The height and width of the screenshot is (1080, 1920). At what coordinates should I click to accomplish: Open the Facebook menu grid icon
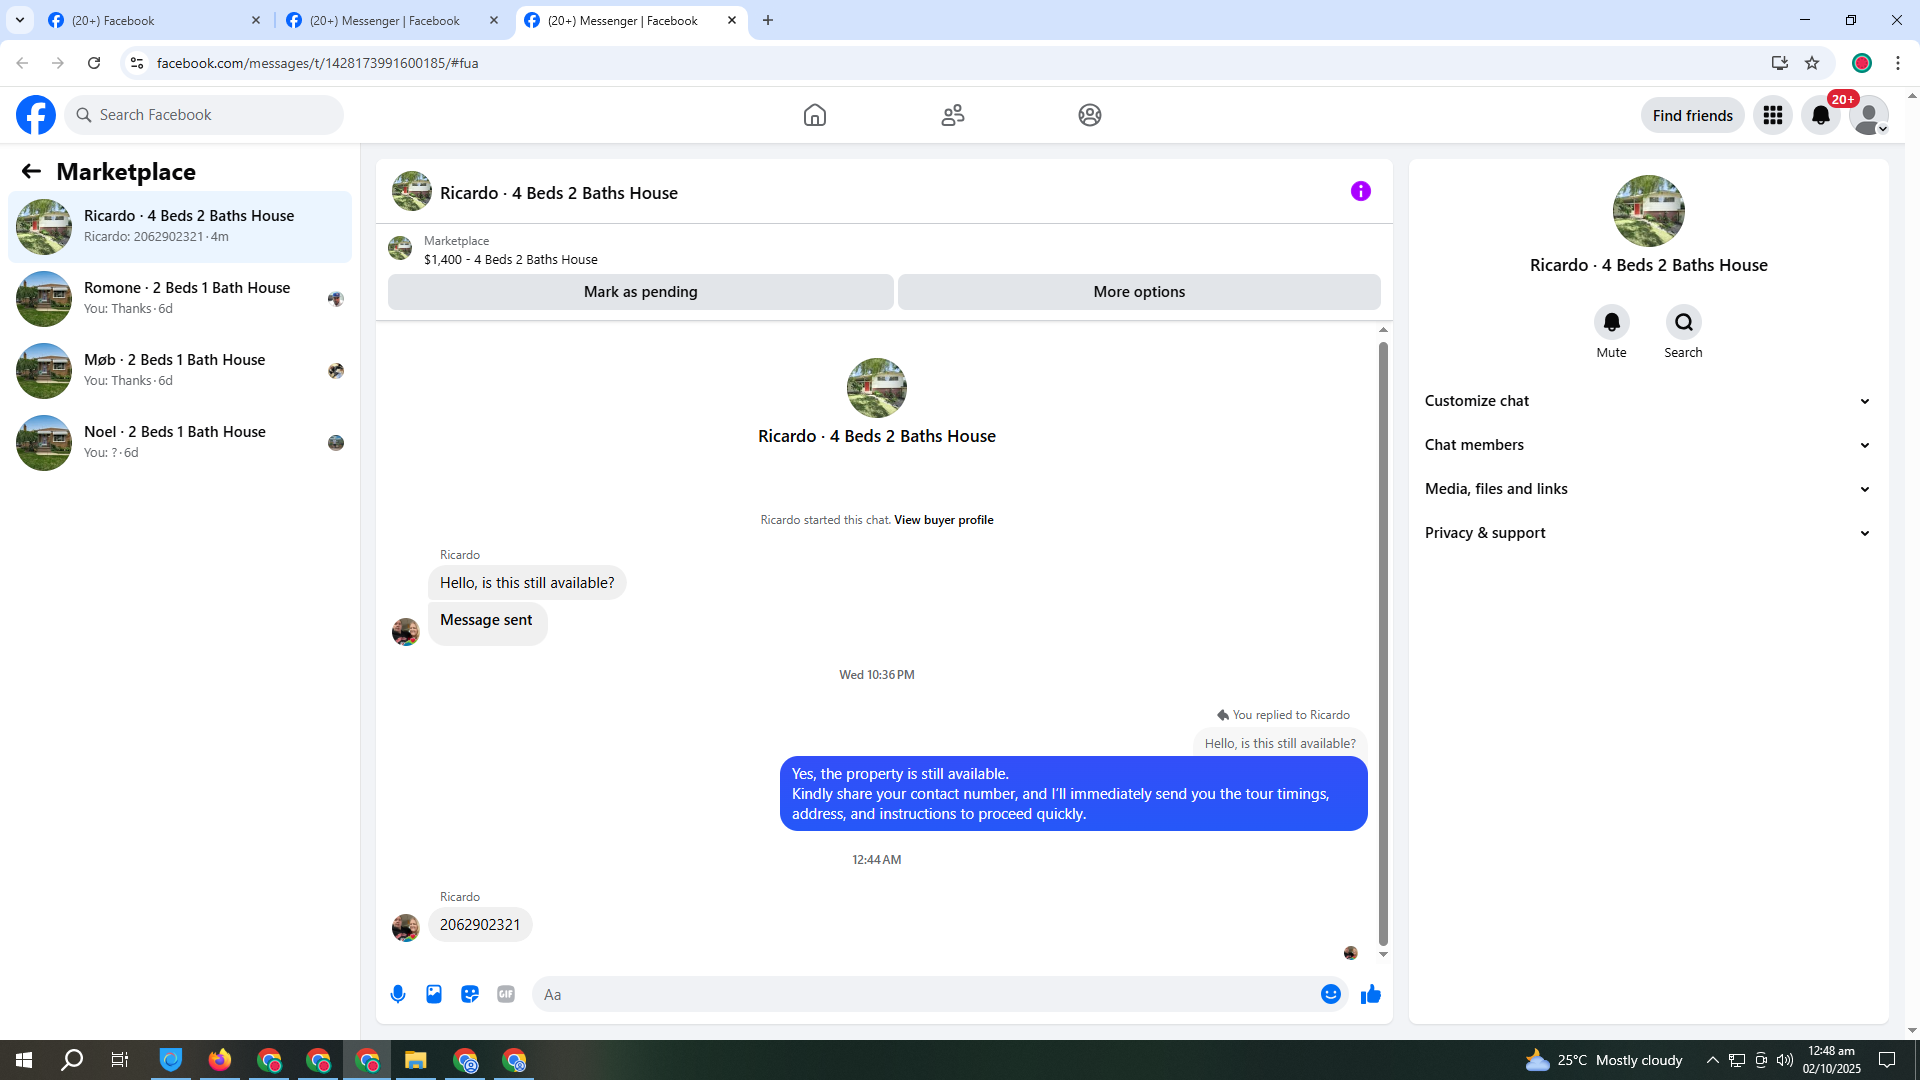(x=1772, y=115)
